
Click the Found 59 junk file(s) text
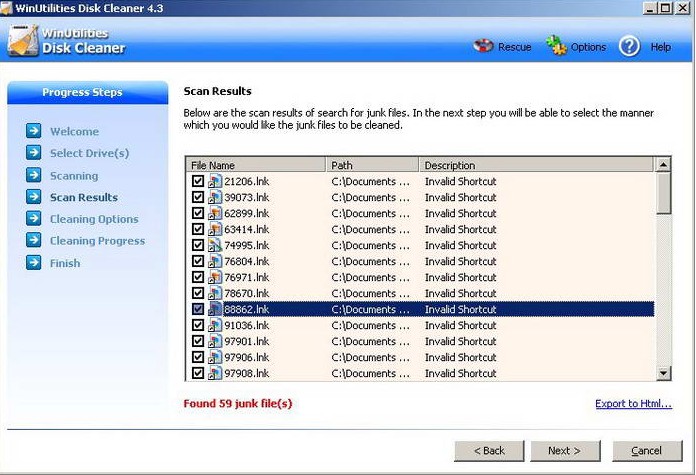pyautogui.click(x=238, y=404)
